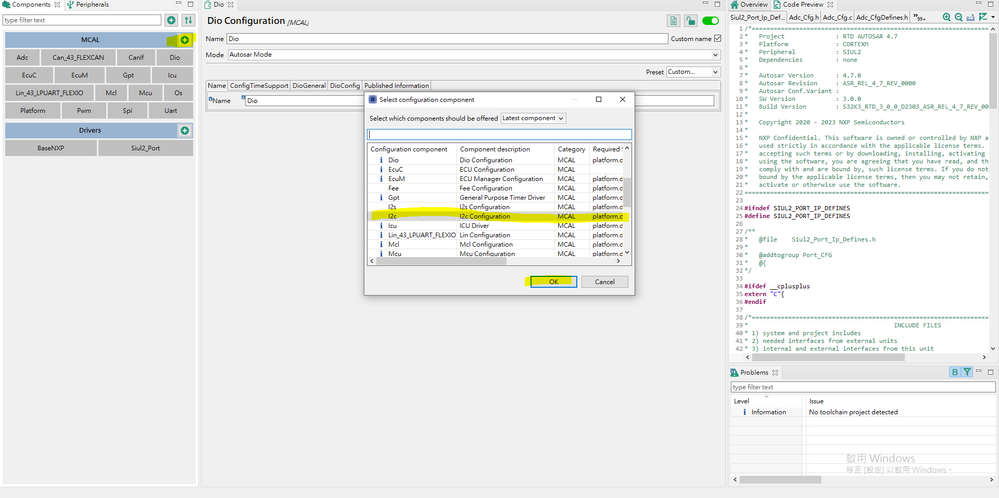Open the Uart component
Viewport: 999px width, 498px height.
point(171,111)
